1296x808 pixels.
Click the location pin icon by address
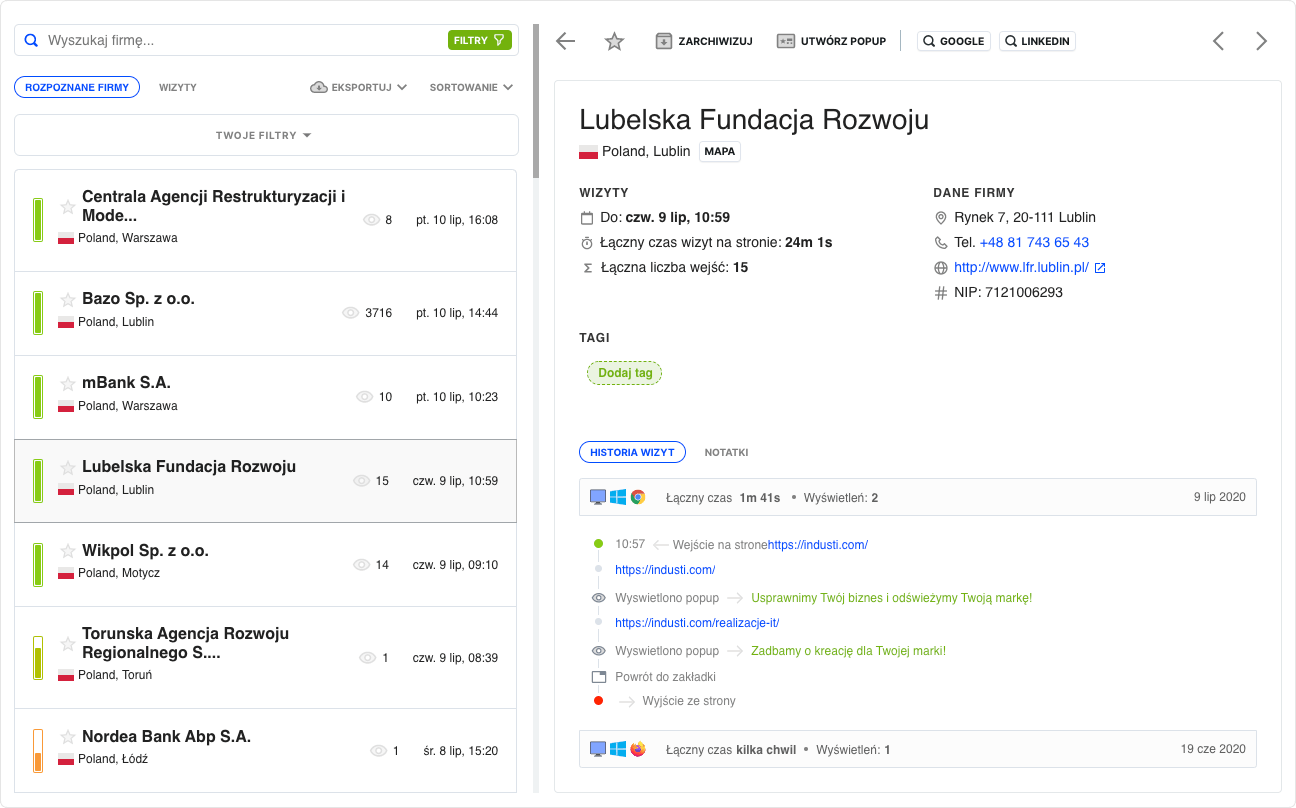tap(940, 218)
